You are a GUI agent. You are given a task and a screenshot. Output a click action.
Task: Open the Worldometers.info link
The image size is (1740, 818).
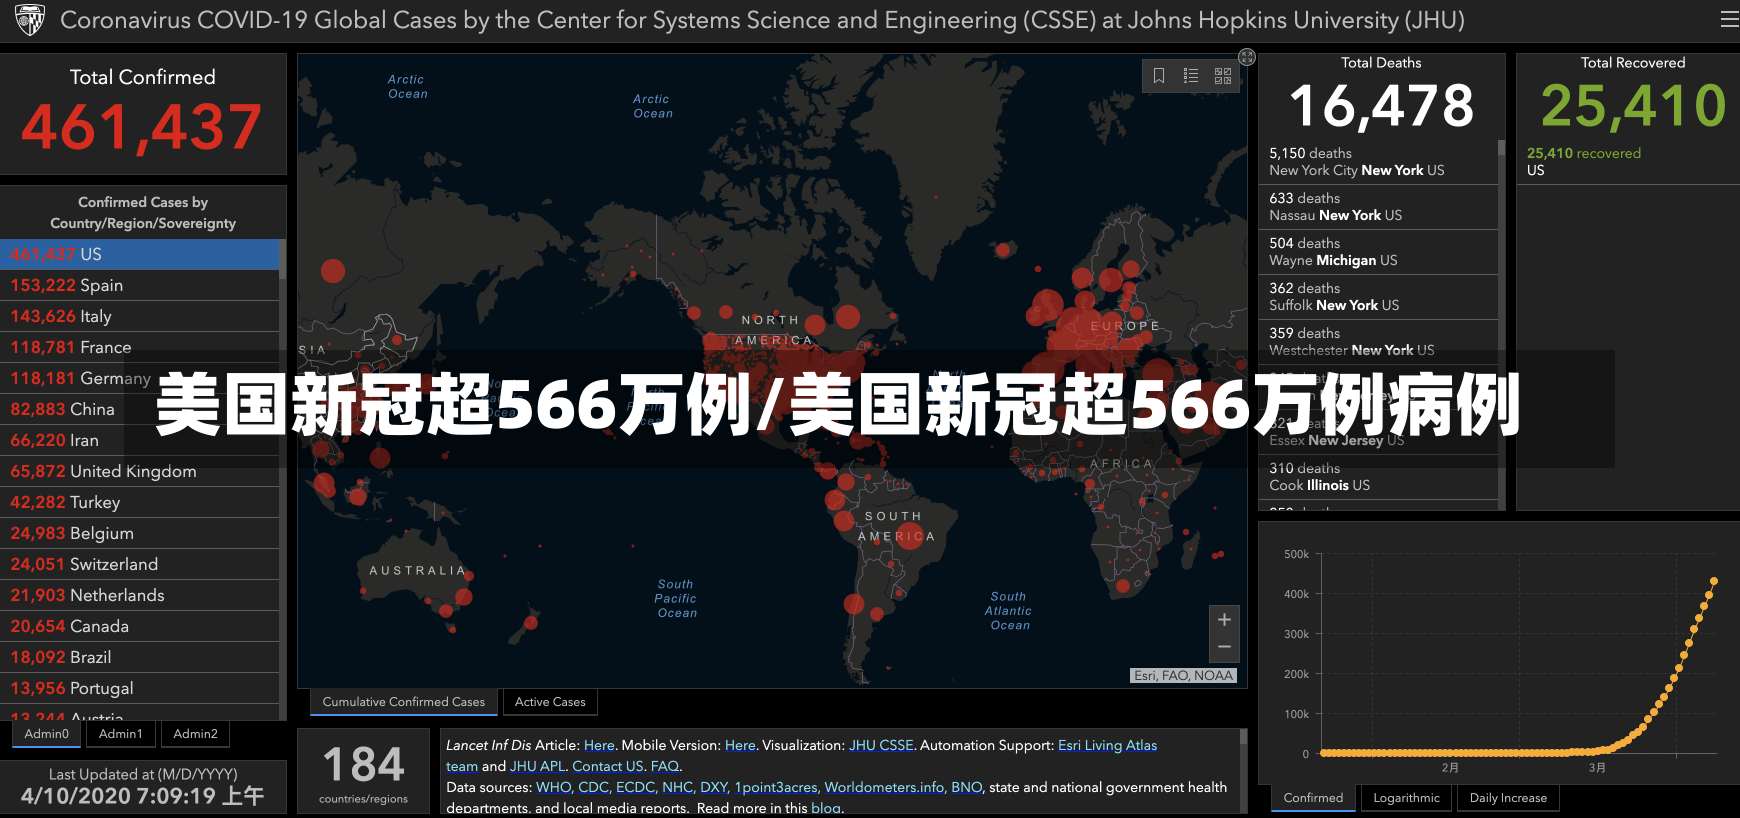884,787
